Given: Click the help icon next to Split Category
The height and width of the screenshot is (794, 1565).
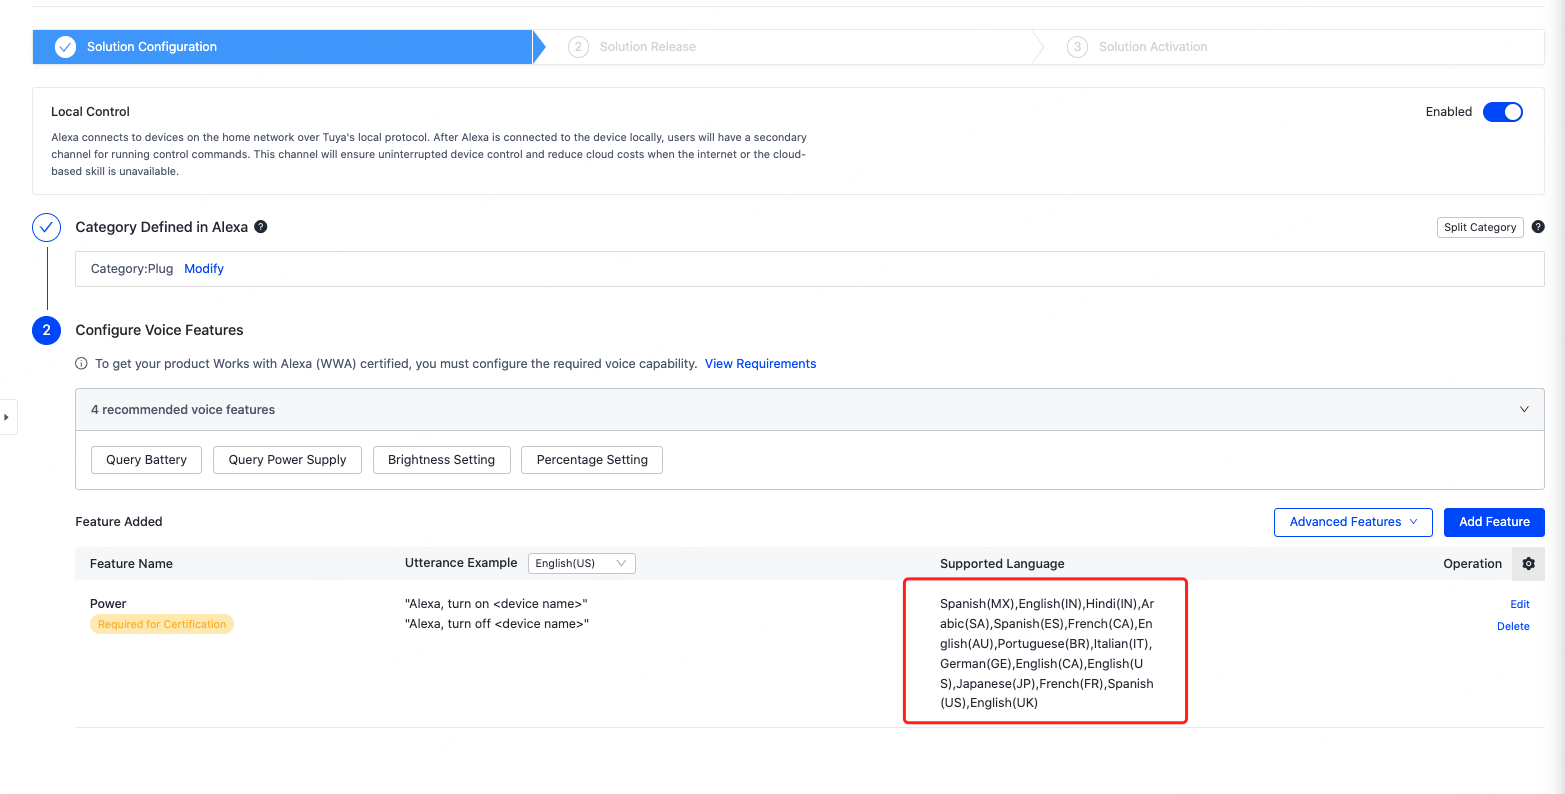Looking at the screenshot, I should pyautogui.click(x=1538, y=227).
